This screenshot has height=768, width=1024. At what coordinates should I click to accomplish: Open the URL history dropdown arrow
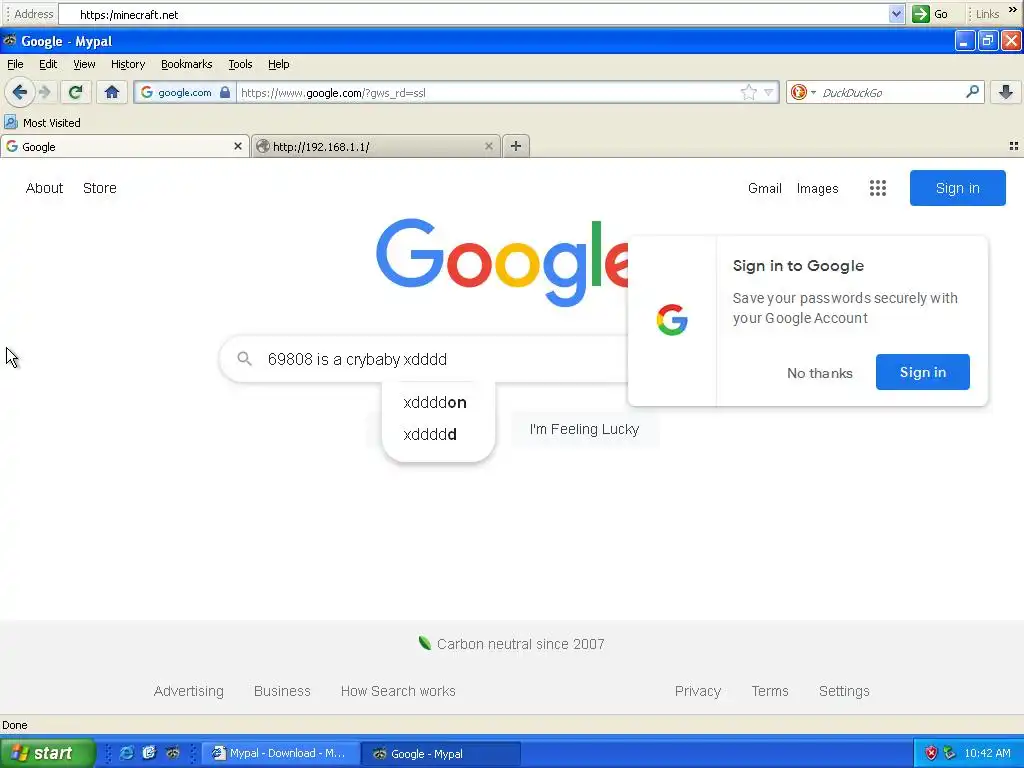[769, 92]
